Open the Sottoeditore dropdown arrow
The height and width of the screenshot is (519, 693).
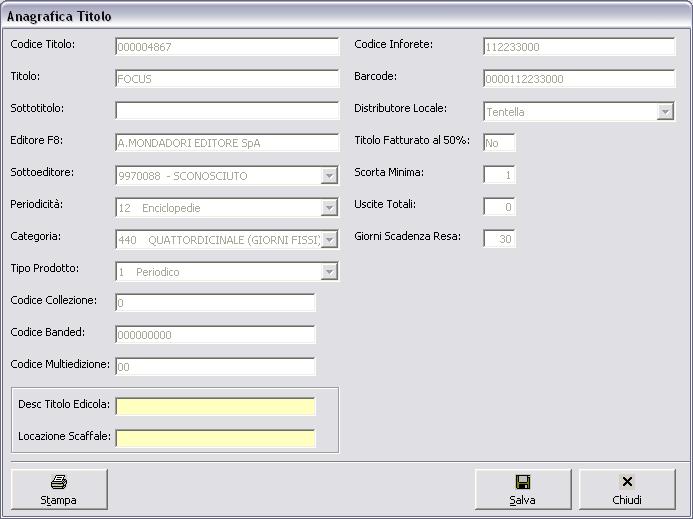[329, 176]
